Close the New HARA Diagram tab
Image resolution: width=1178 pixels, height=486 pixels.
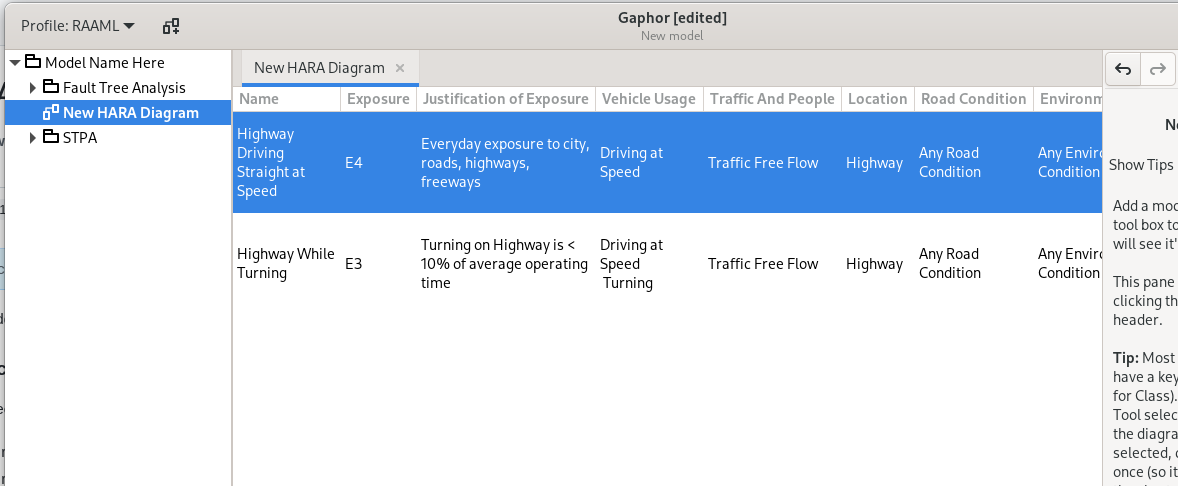click(x=400, y=68)
